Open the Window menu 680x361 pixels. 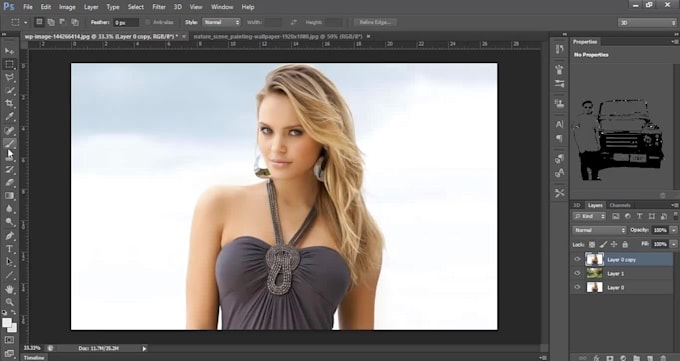tap(222, 7)
